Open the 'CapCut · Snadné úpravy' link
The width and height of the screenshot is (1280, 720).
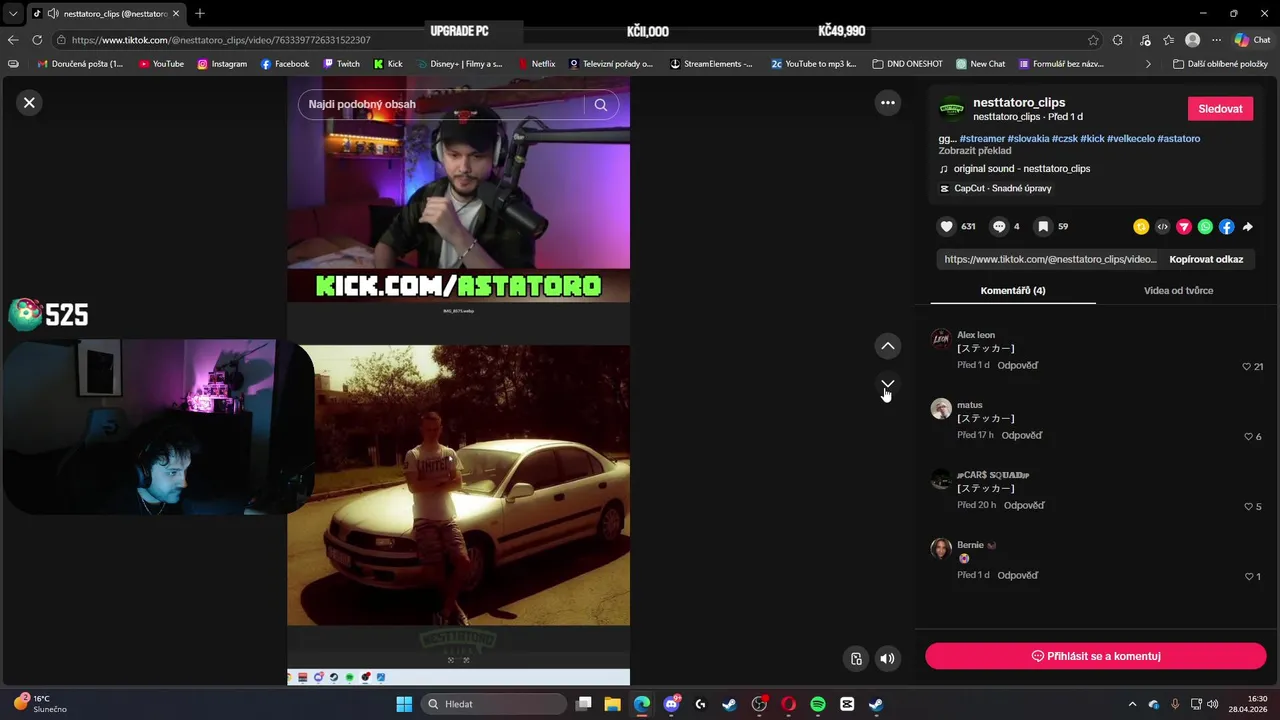(x=1003, y=188)
